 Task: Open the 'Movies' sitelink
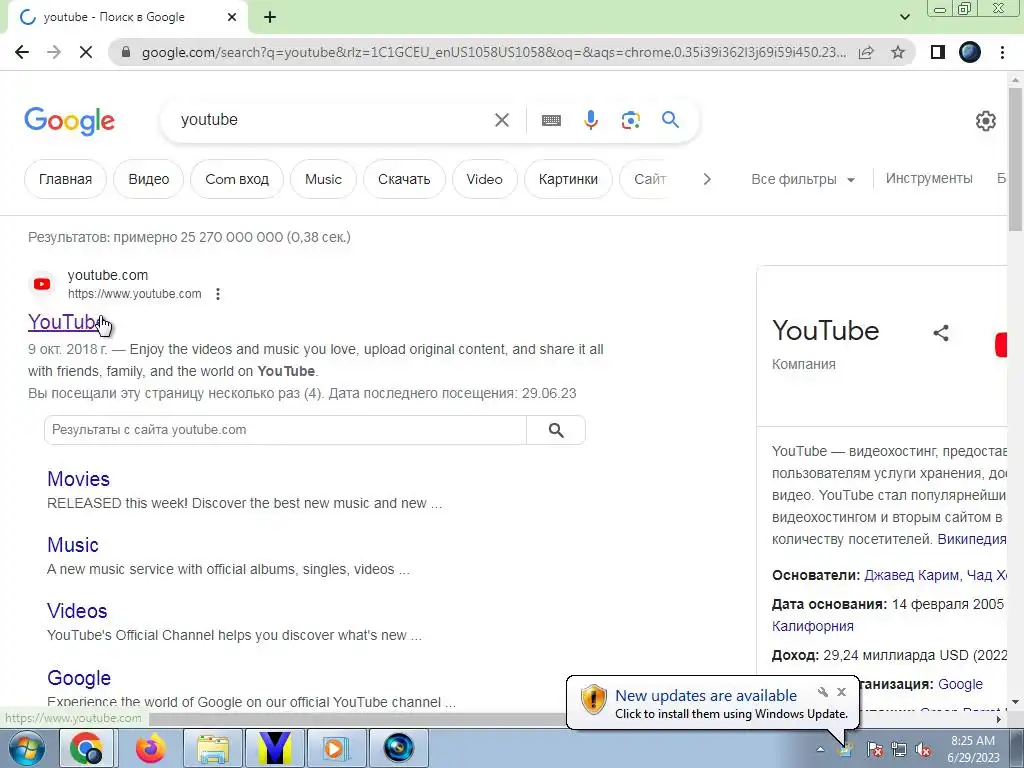[78, 479]
